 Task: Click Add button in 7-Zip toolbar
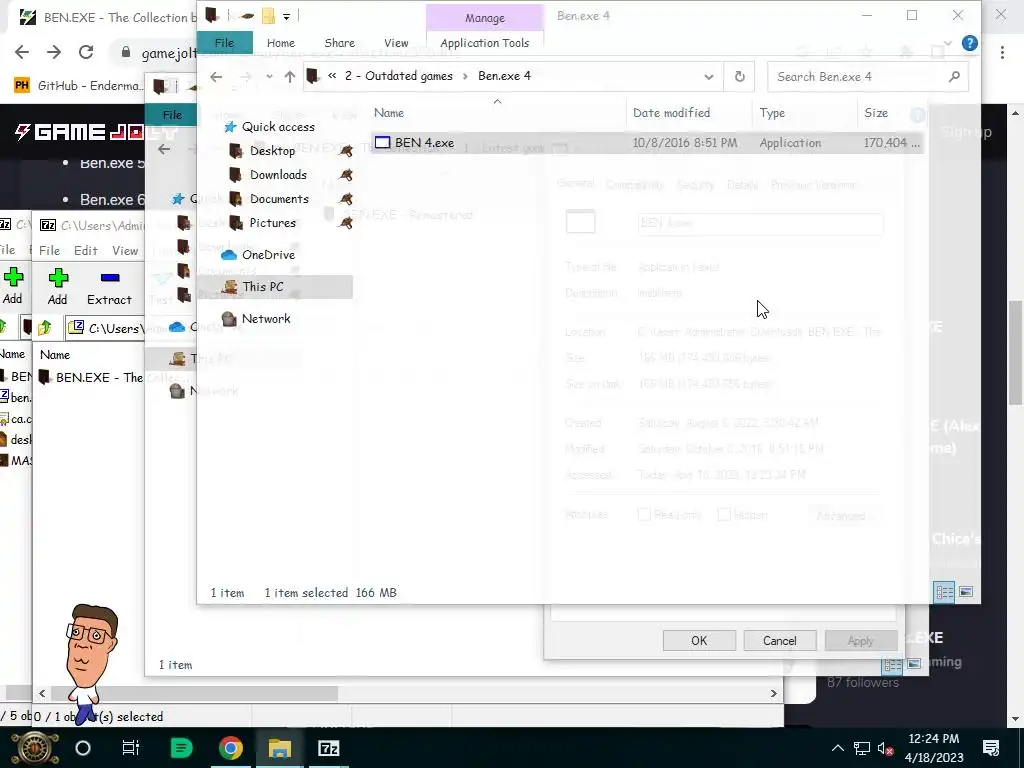pyautogui.click(x=57, y=287)
